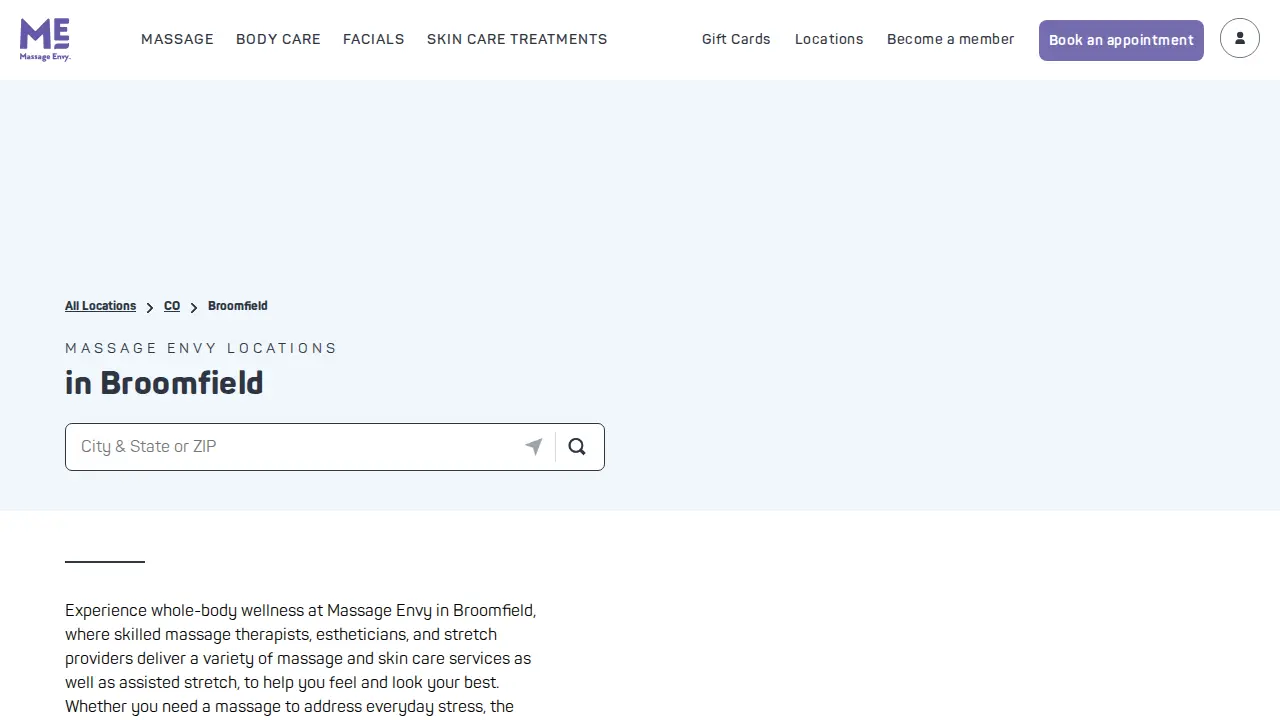This screenshot has height=720, width=1280.
Task: Click Book an appointment button
Action: pyautogui.click(x=1121, y=40)
